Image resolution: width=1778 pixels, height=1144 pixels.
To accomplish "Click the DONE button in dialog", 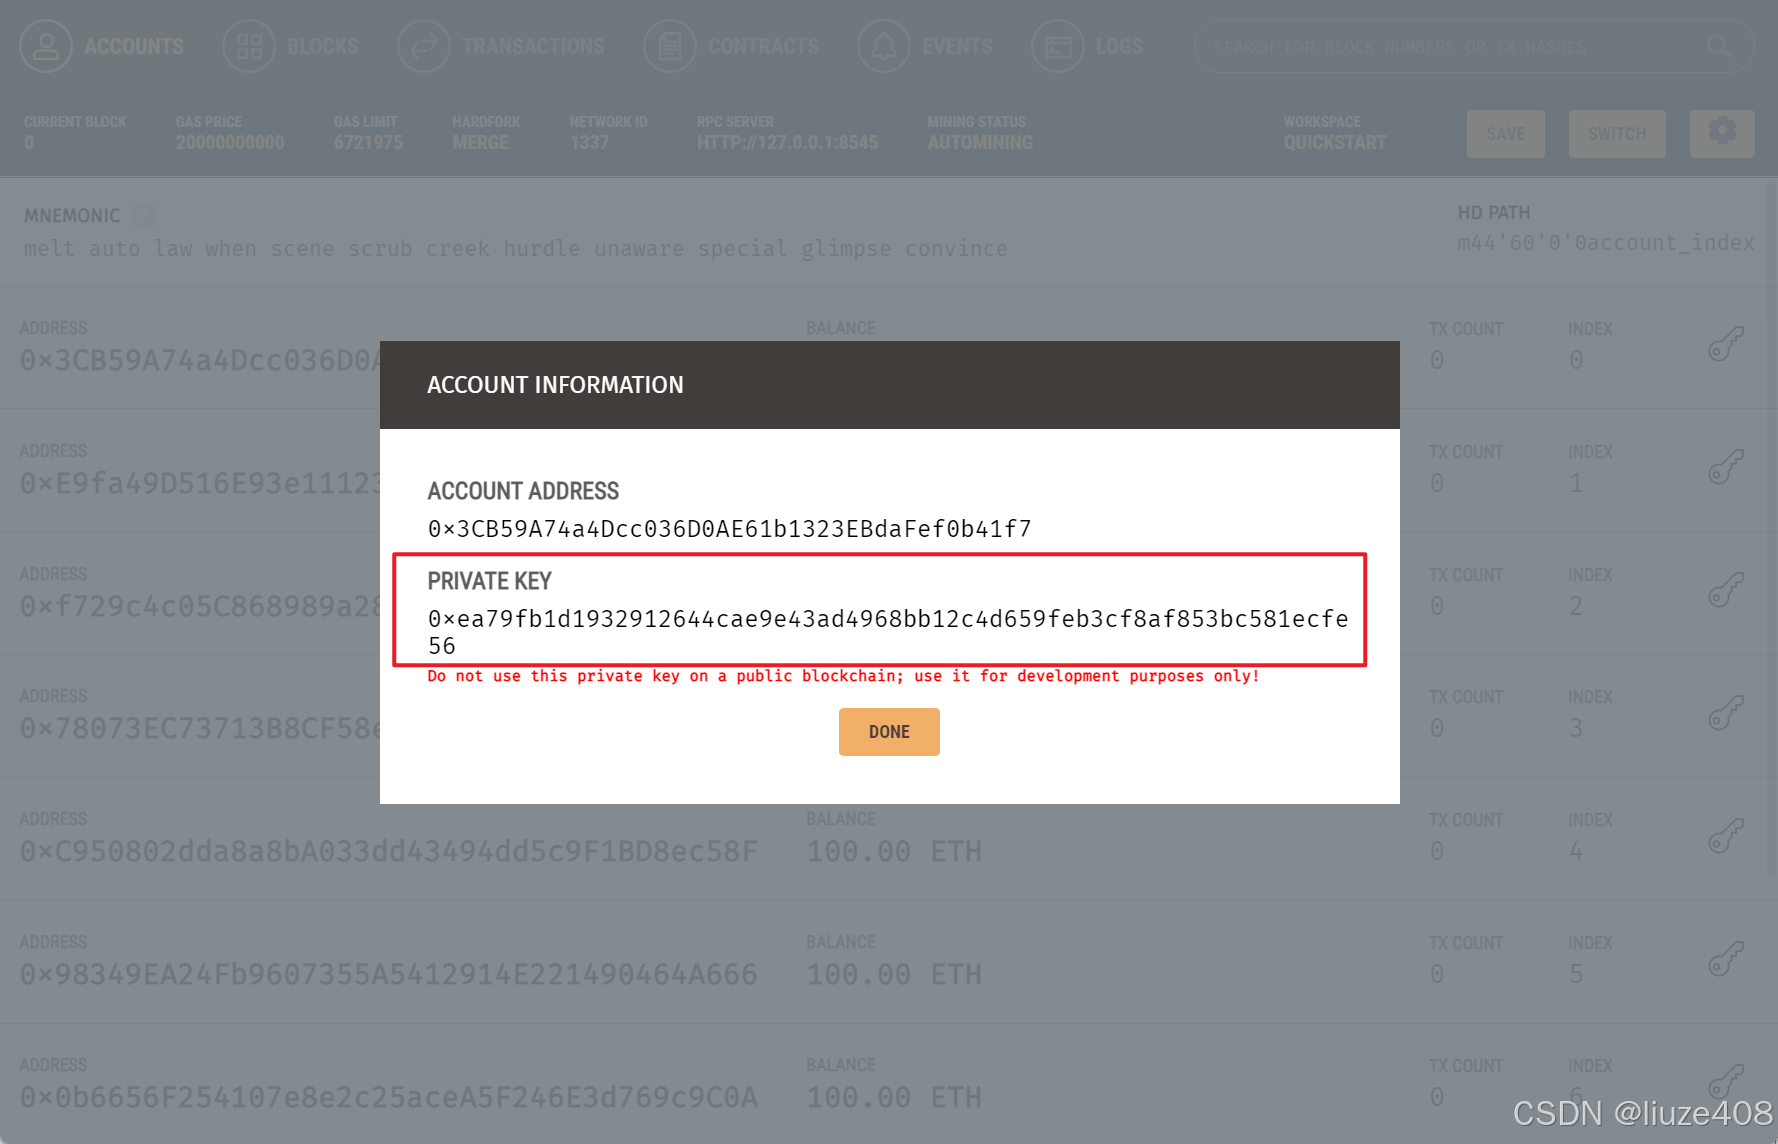I will pos(889,732).
